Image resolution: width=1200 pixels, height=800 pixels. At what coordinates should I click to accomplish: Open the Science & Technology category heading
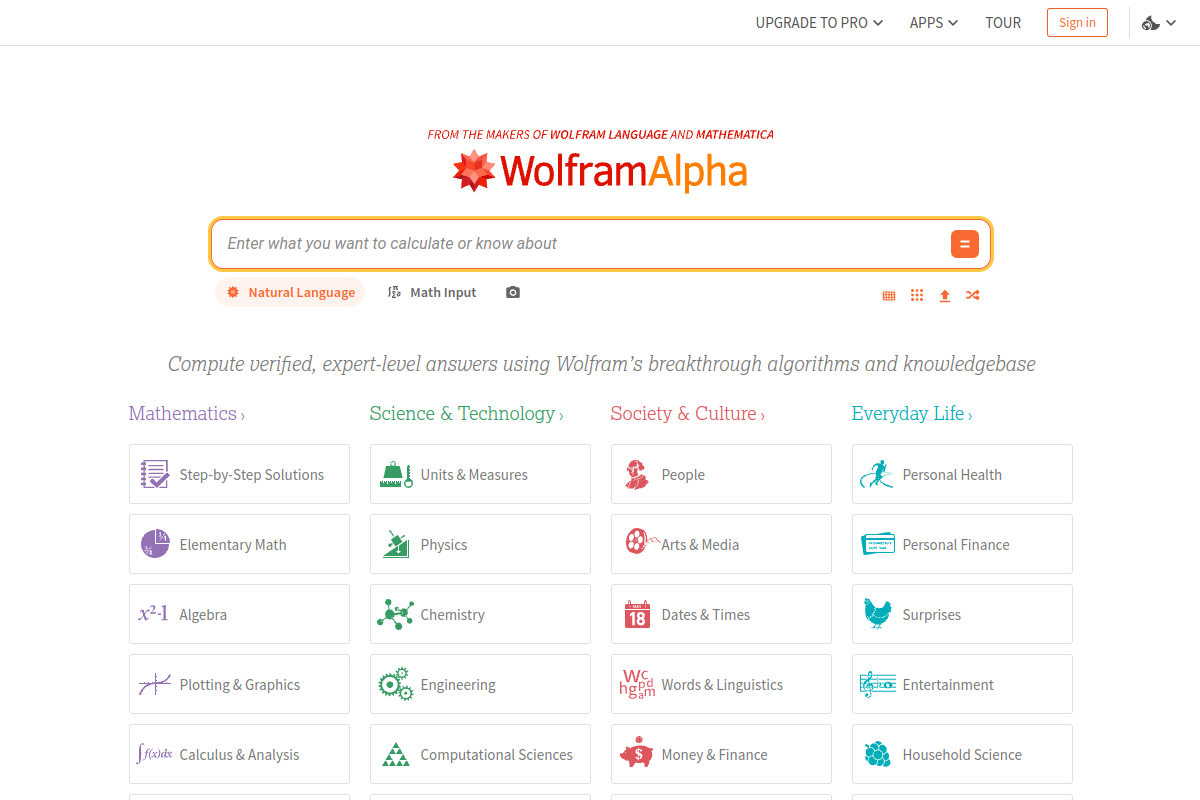(467, 413)
